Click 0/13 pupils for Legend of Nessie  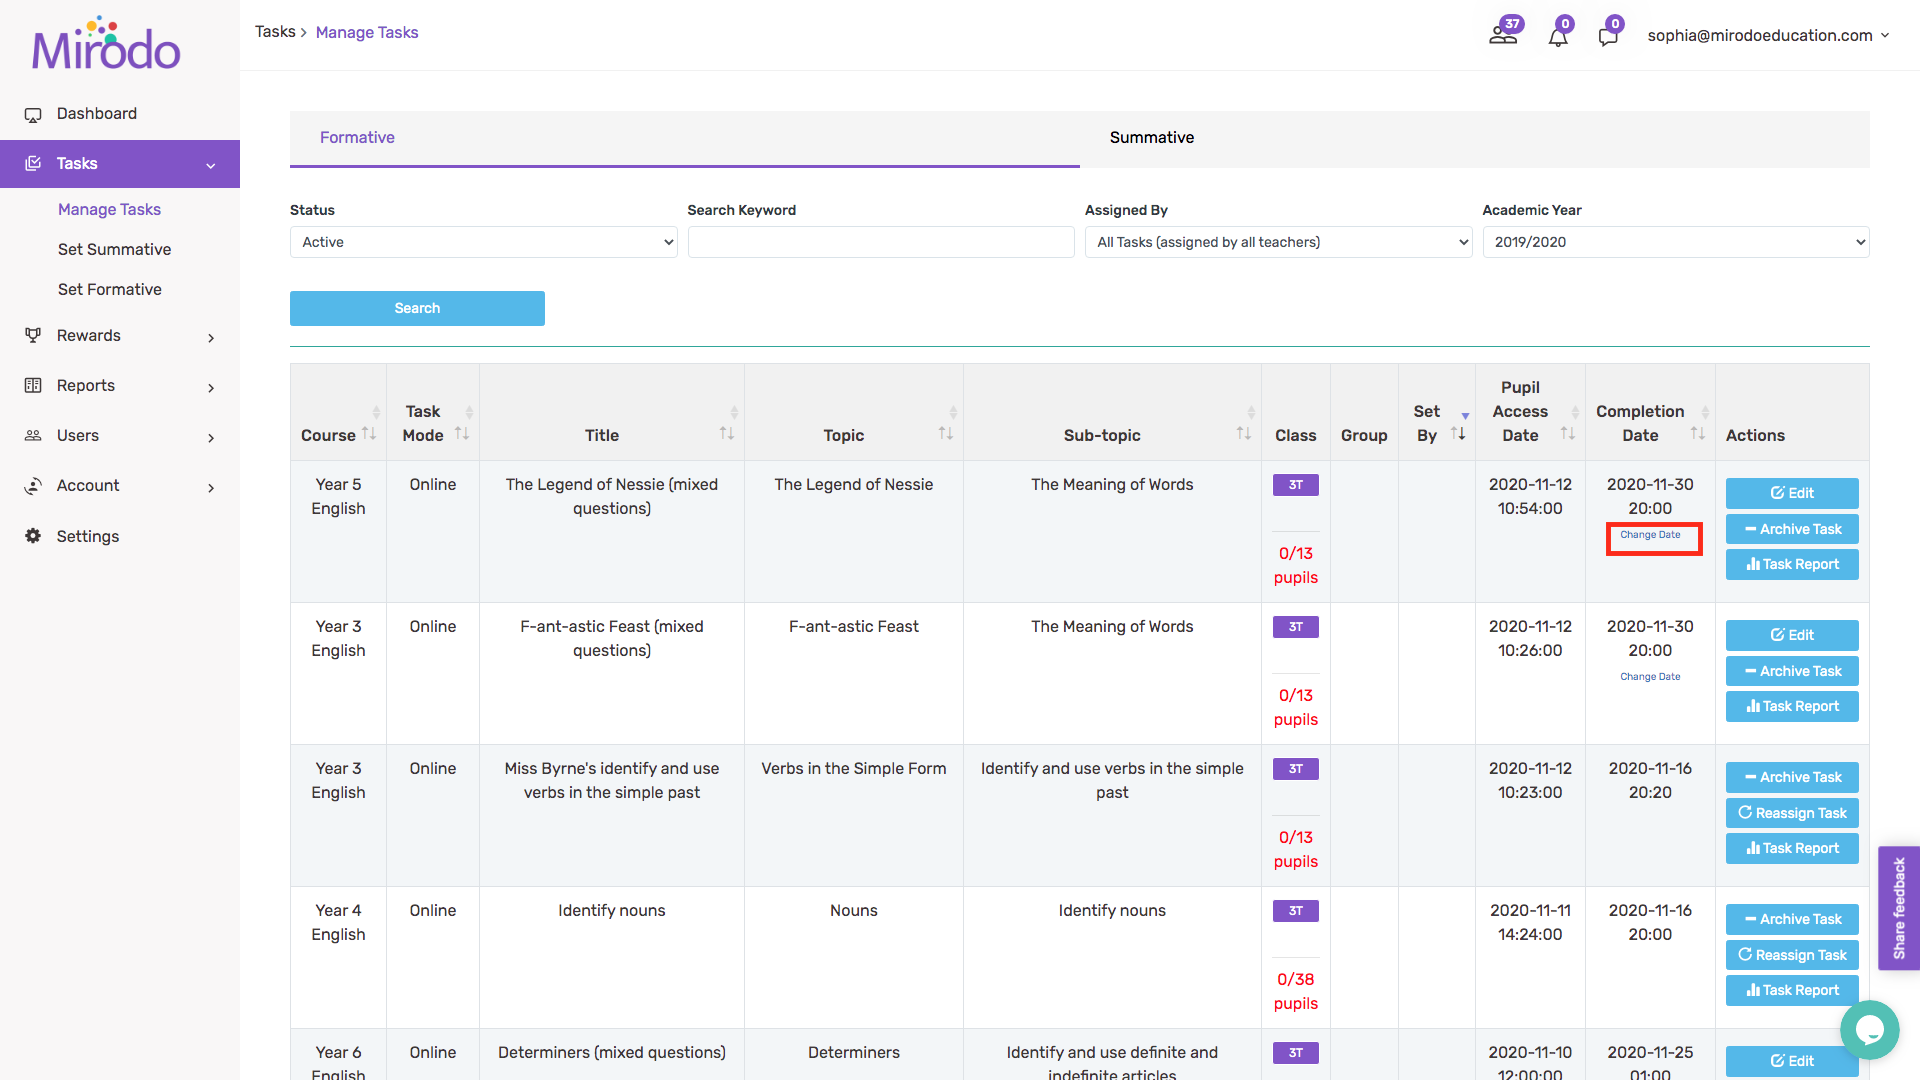tap(1296, 565)
